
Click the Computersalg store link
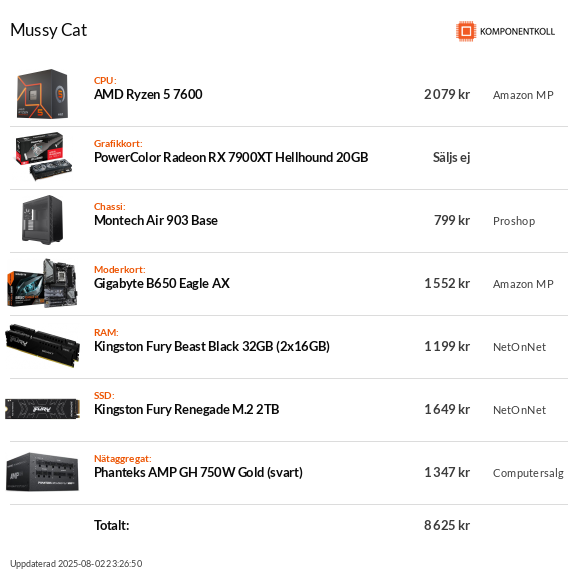(528, 473)
